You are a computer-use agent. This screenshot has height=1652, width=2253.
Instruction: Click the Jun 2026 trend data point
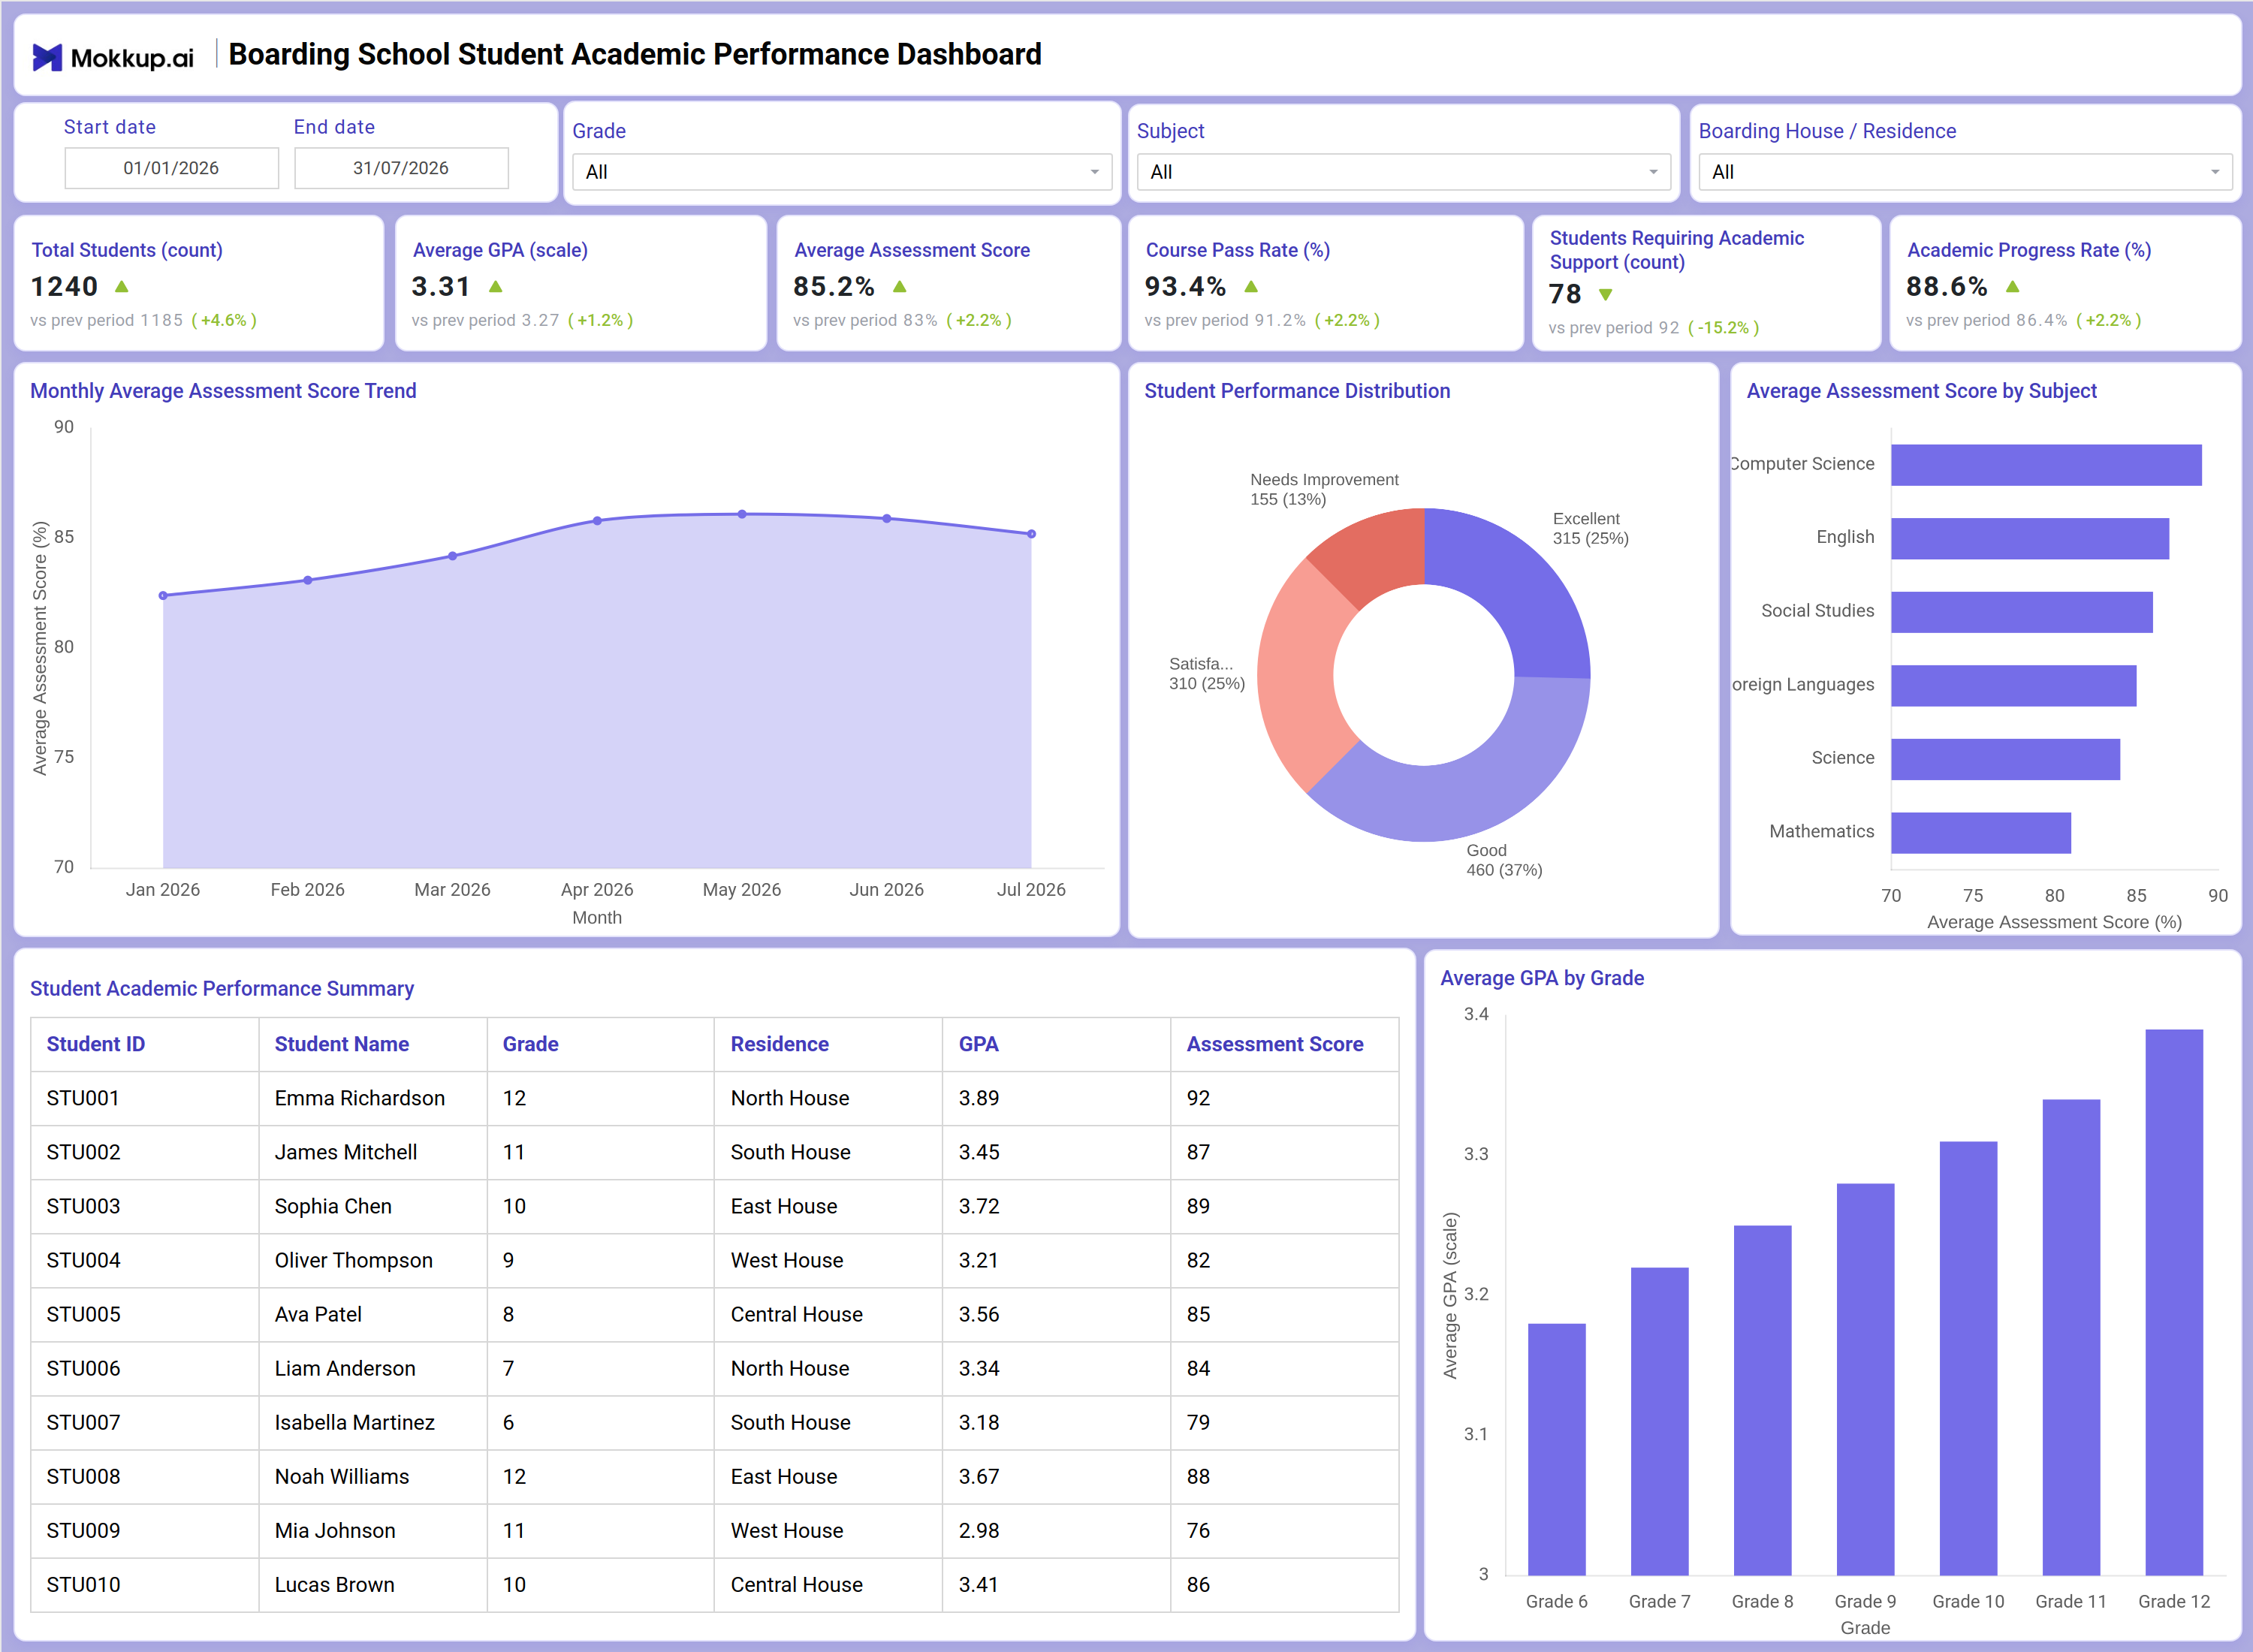[887, 519]
